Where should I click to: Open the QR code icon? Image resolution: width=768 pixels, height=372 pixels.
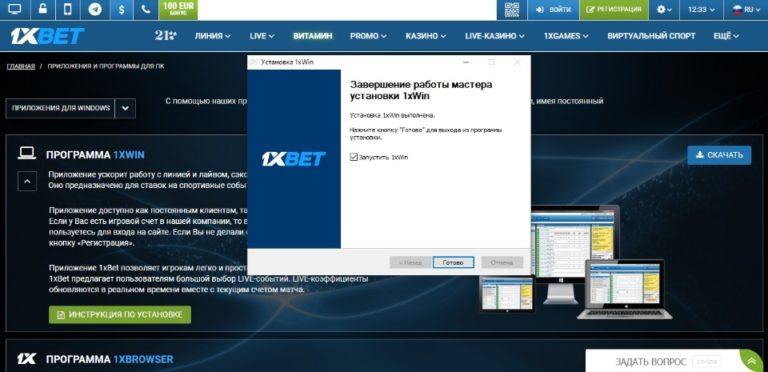pyautogui.click(x=512, y=9)
